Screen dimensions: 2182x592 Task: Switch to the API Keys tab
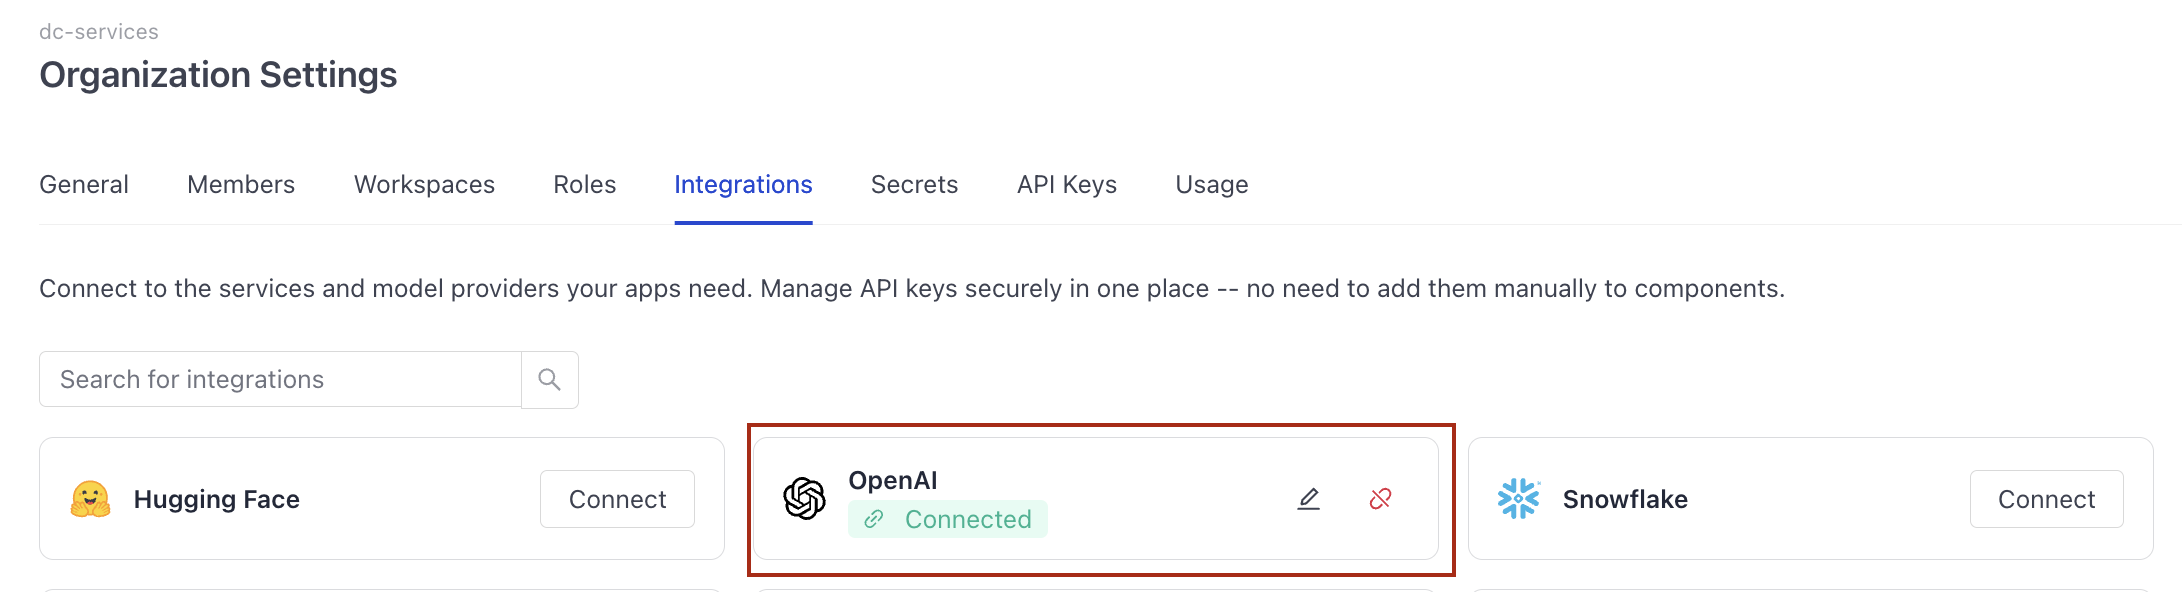point(1066,184)
